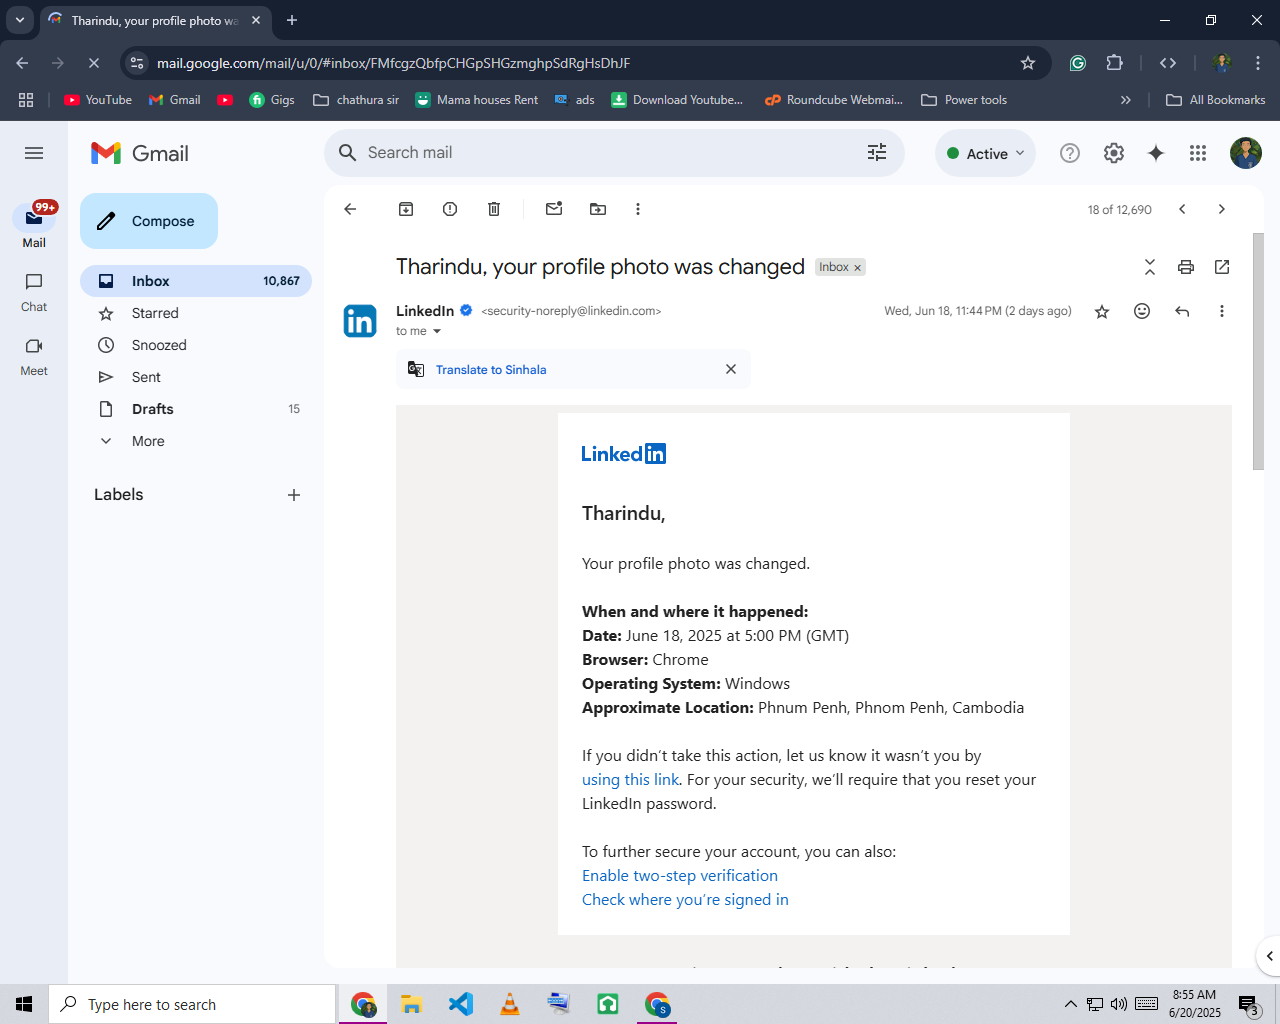Create a new label with plus icon
This screenshot has height=1024, width=1280.
pyautogui.click(x=294, y=495)
